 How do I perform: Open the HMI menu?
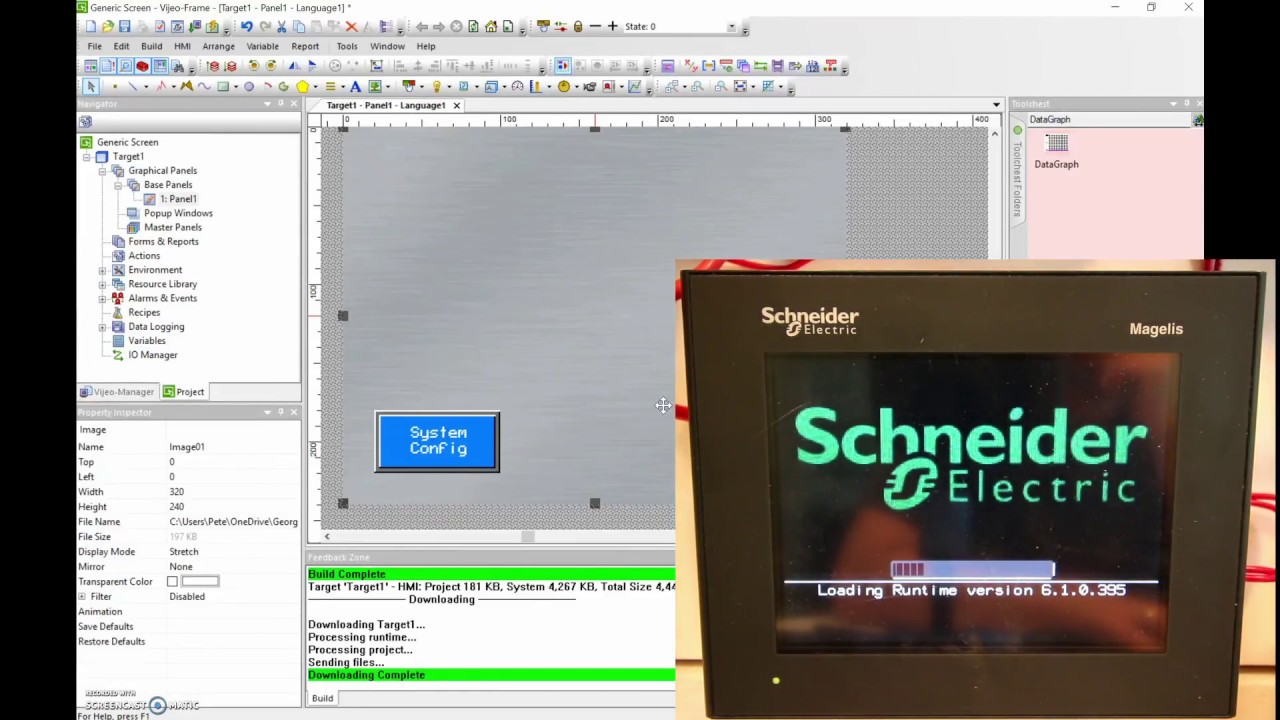click(182, 46)
